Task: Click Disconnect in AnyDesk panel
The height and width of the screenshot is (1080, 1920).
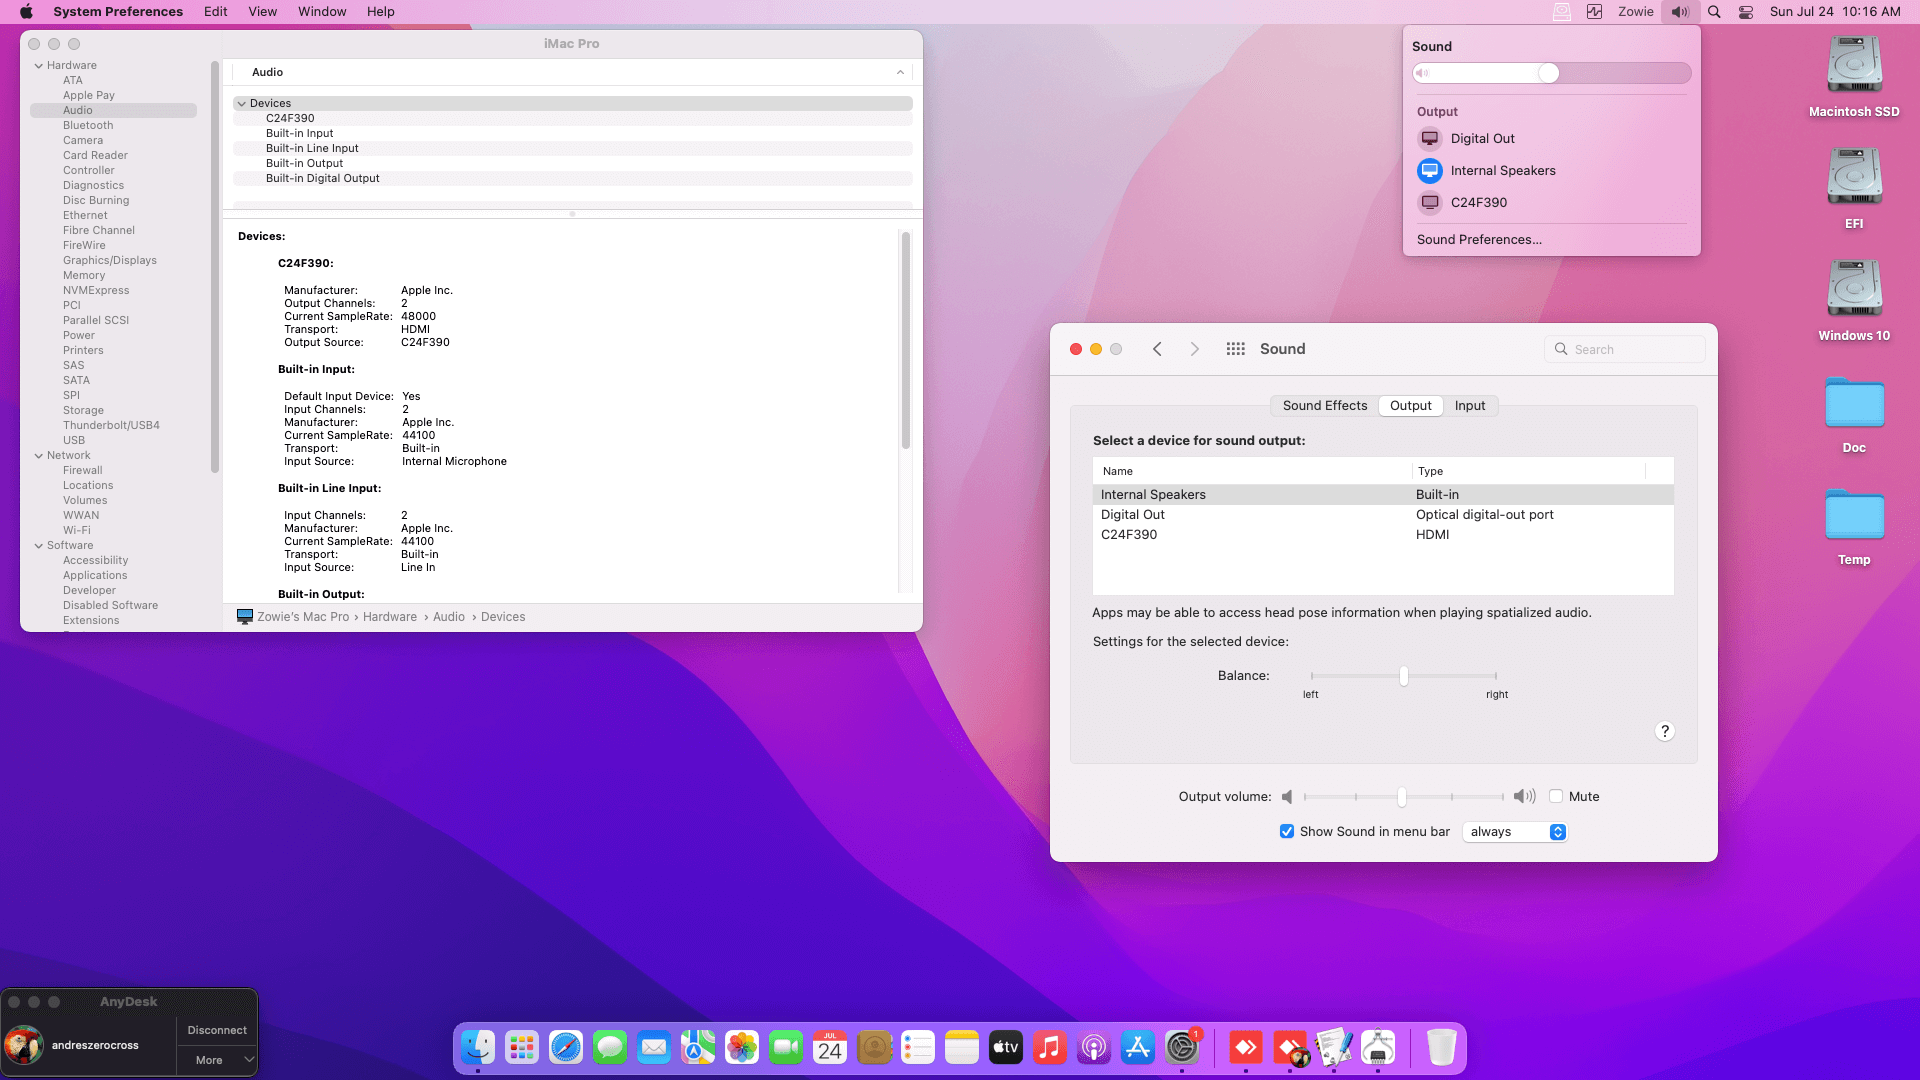Action: [217, 1031]
